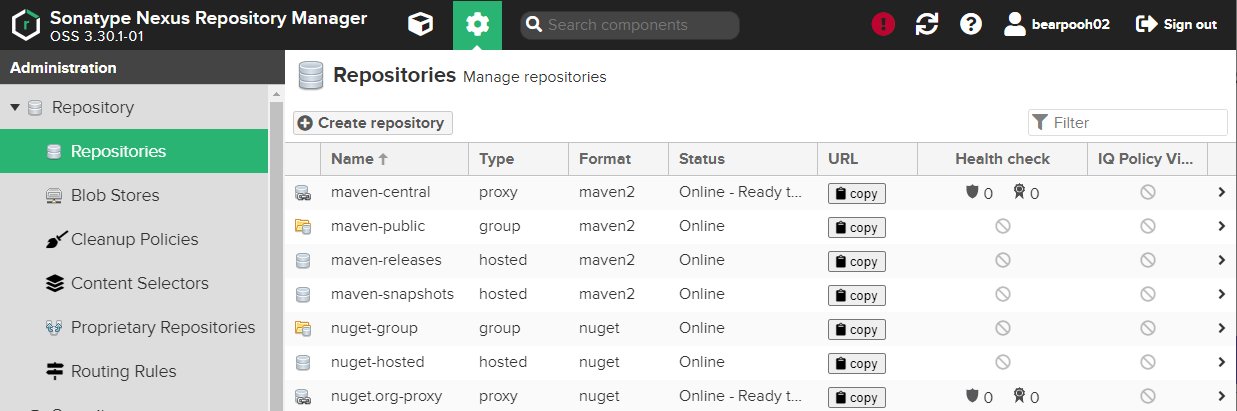Select the maven-snapshots repository name
1237x411 pixels.
(392, 294)
